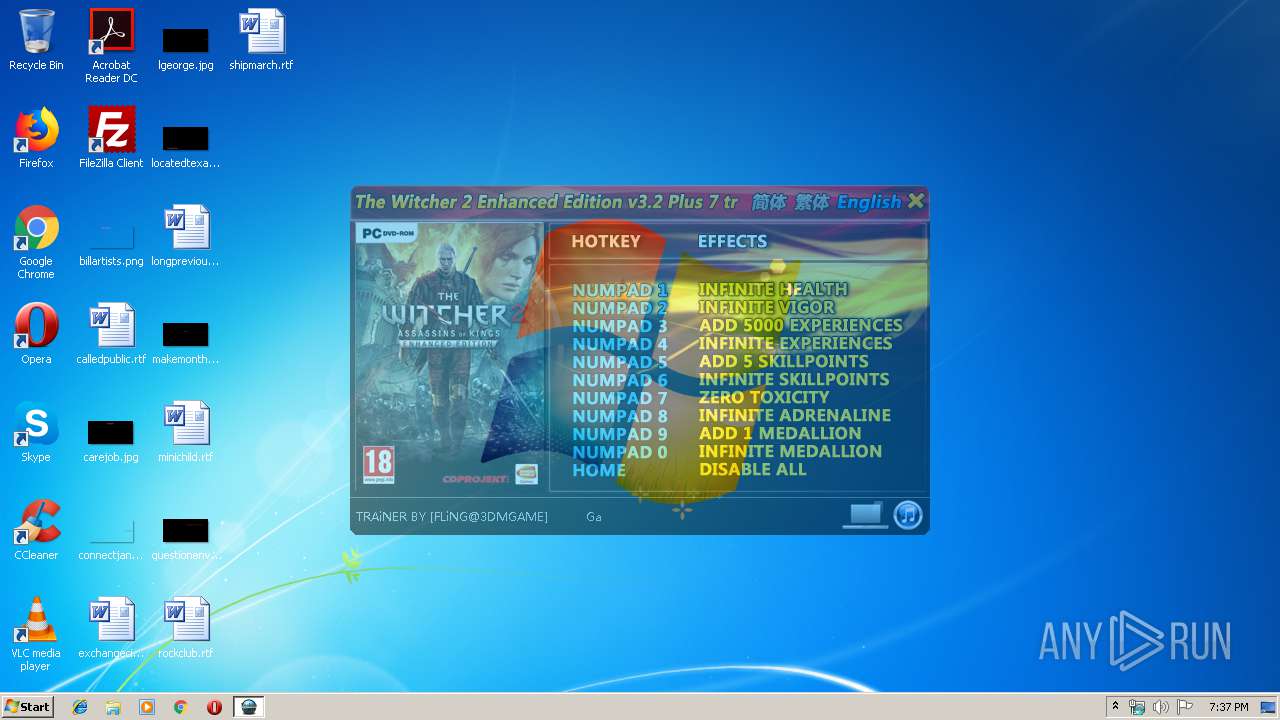1280x720 pixels.
Task: Click the 7:37 PM taskbar clock
Action: pyautogui.click(x=1228, y=707)
